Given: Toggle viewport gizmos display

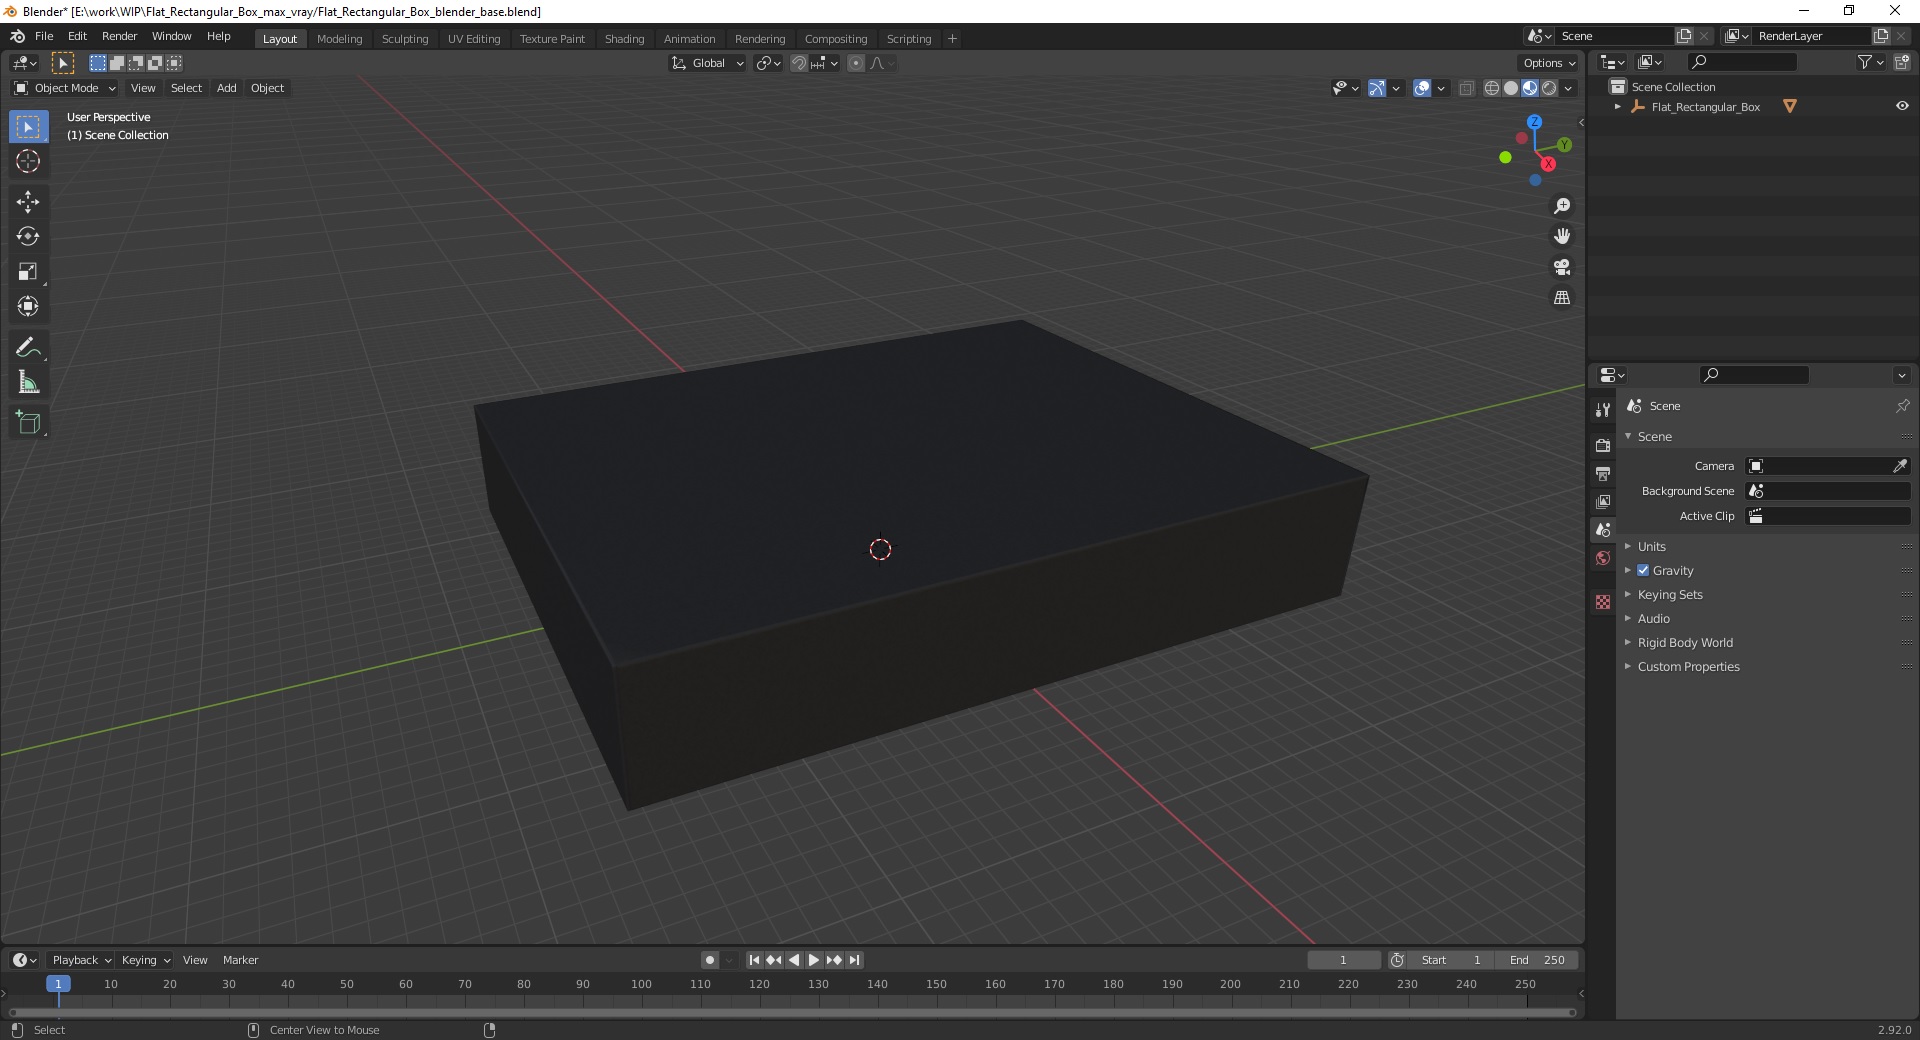Looking at the screenshot, I should click(1377, 88).
